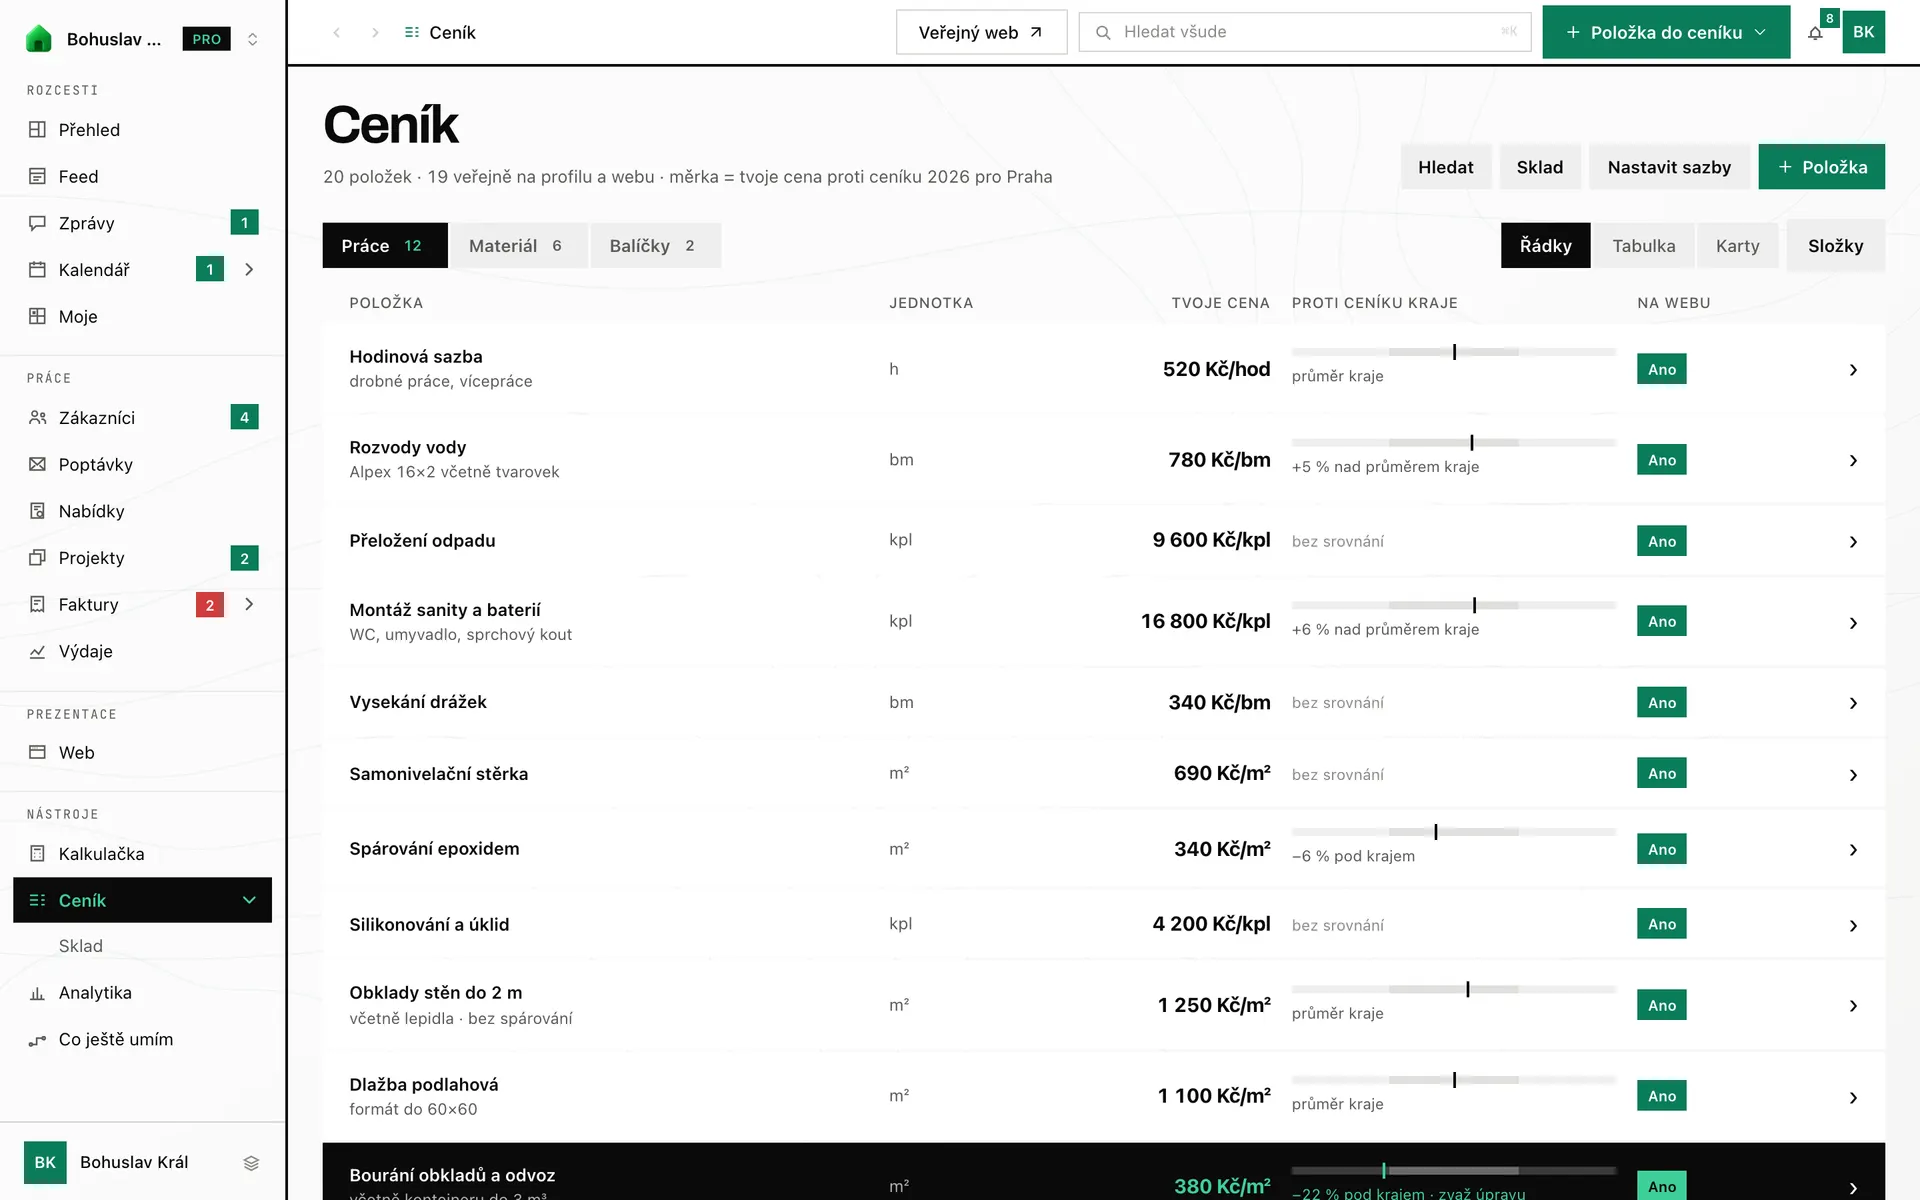This screenshot has height=1200, width=1920.
Task: Open the Feed sidebar icon
Action: 37,176
